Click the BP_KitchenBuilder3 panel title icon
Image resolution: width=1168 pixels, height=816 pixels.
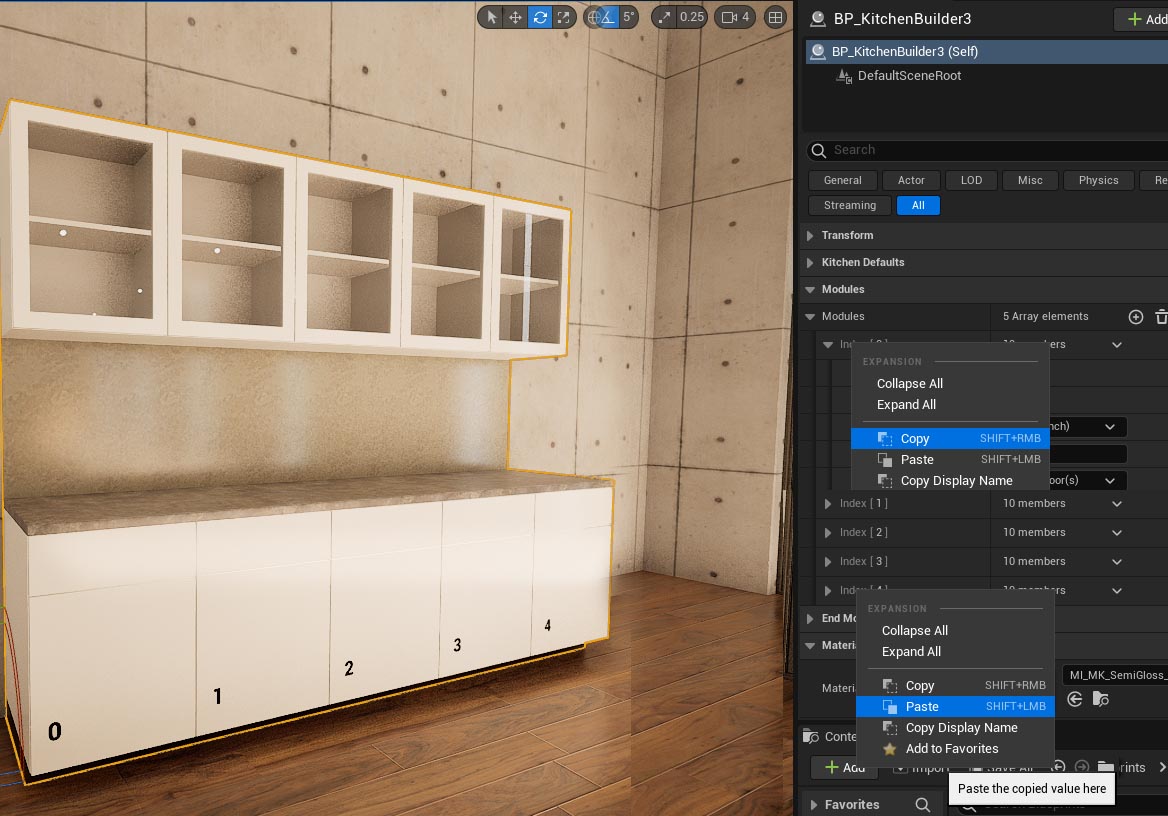818,19
